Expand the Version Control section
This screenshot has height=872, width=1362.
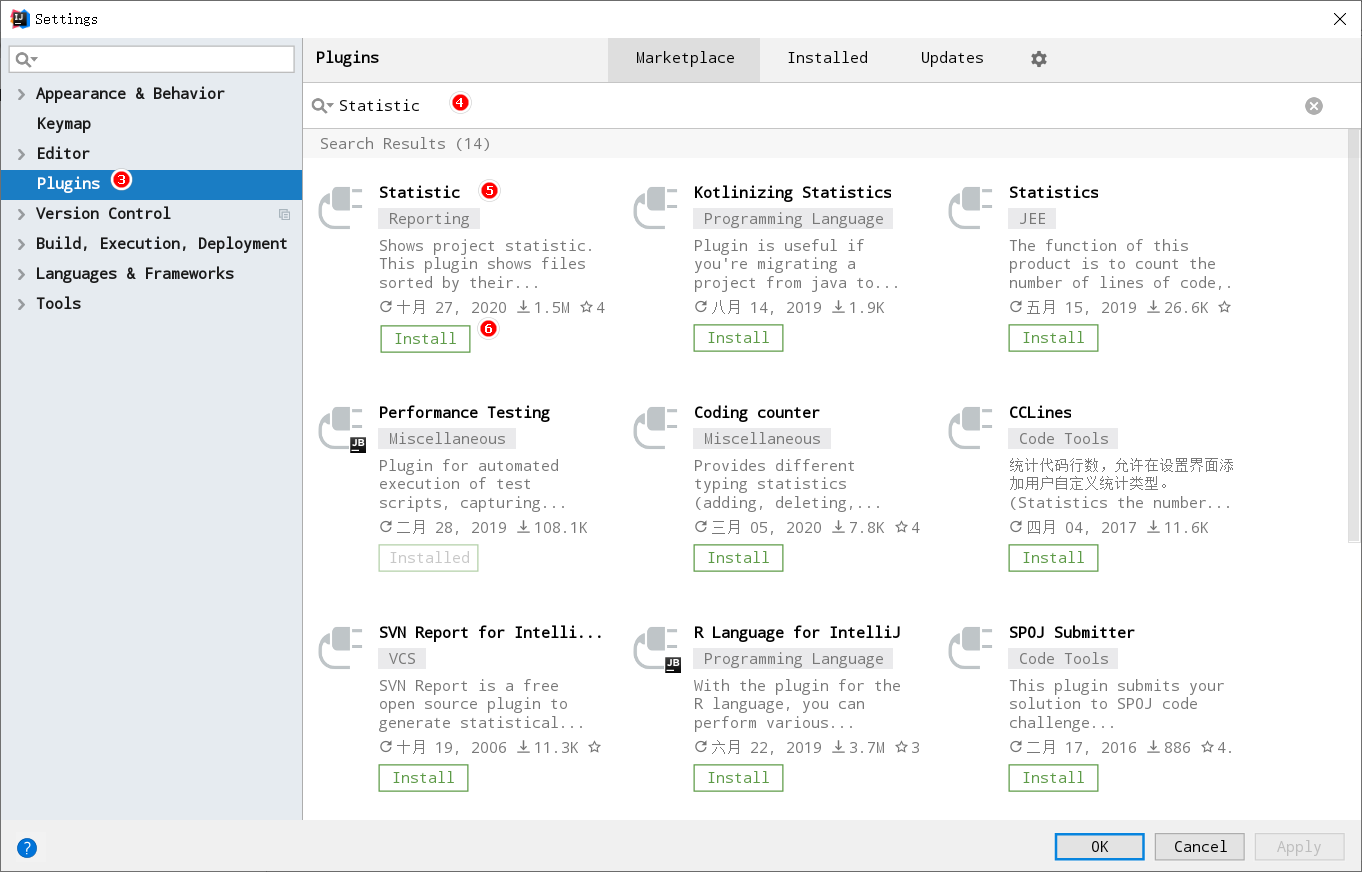(x=22, y=214)
